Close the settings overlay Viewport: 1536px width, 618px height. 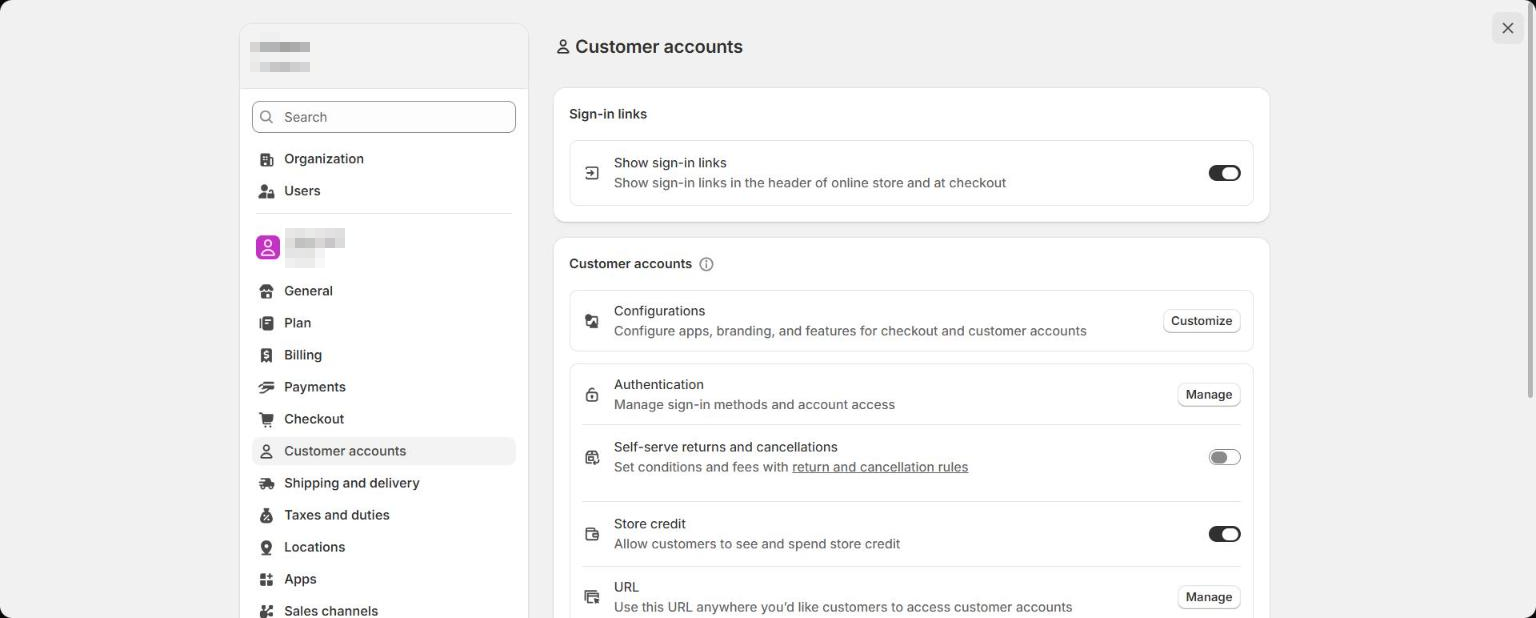click(x=1507, y=28)
